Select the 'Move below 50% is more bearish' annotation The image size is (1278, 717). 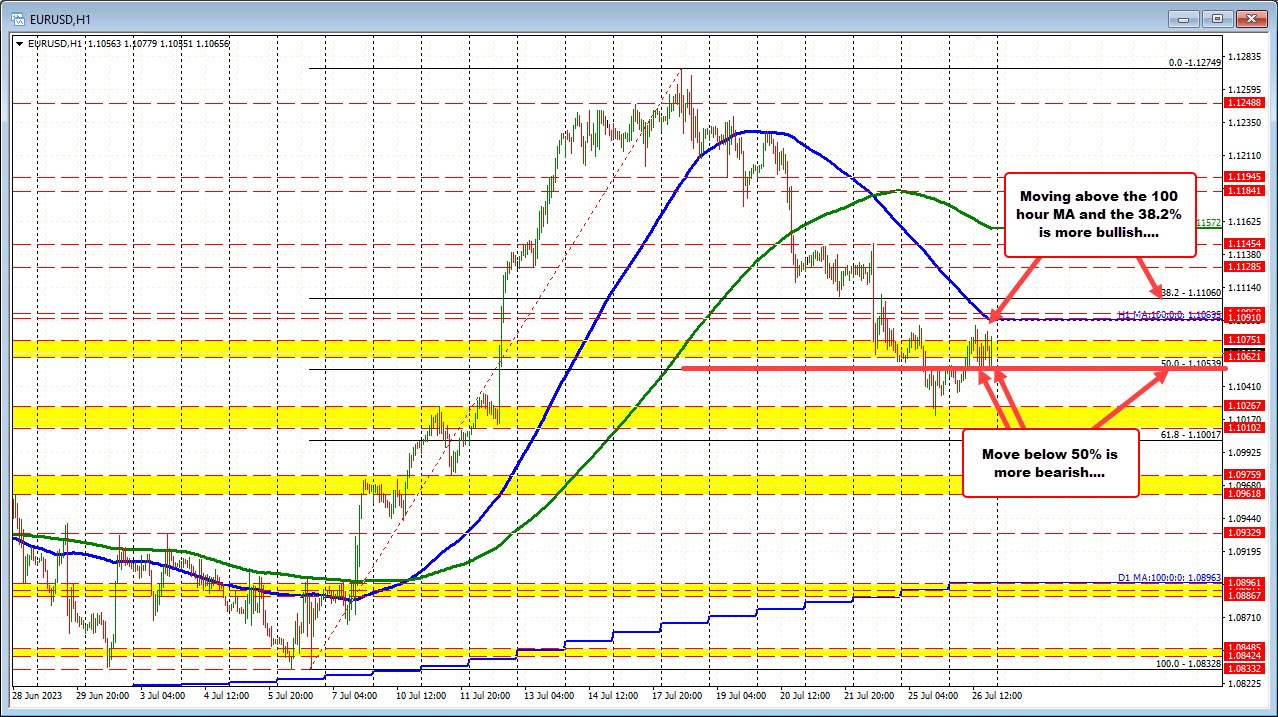(x=1049, y=463)
